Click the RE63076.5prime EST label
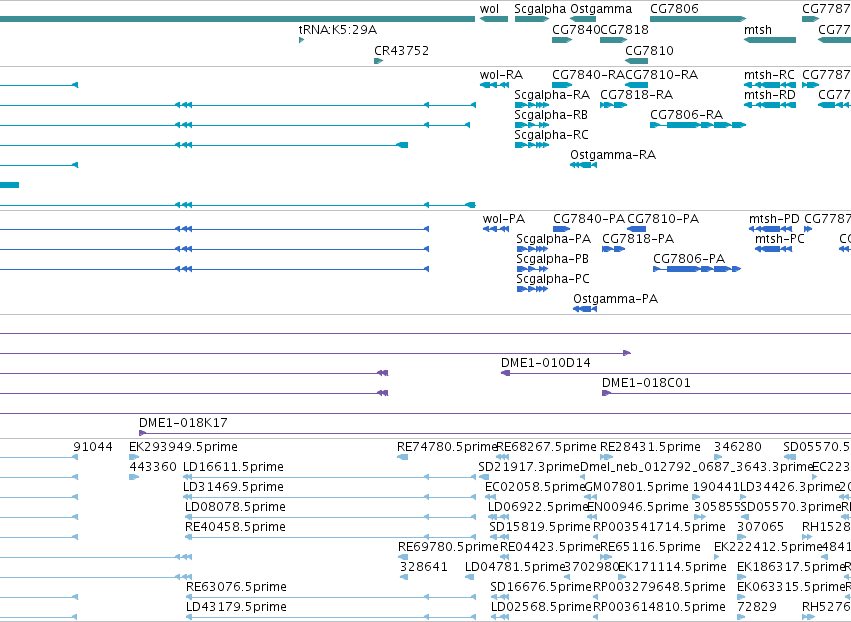851x622 pixels. [x=236, y=587]
